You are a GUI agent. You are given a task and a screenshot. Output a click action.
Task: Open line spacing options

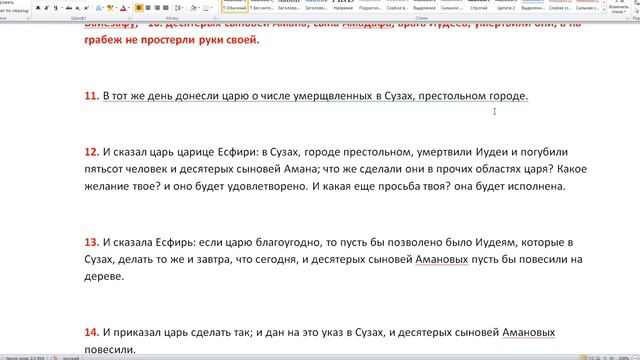(x=178, y=8)
